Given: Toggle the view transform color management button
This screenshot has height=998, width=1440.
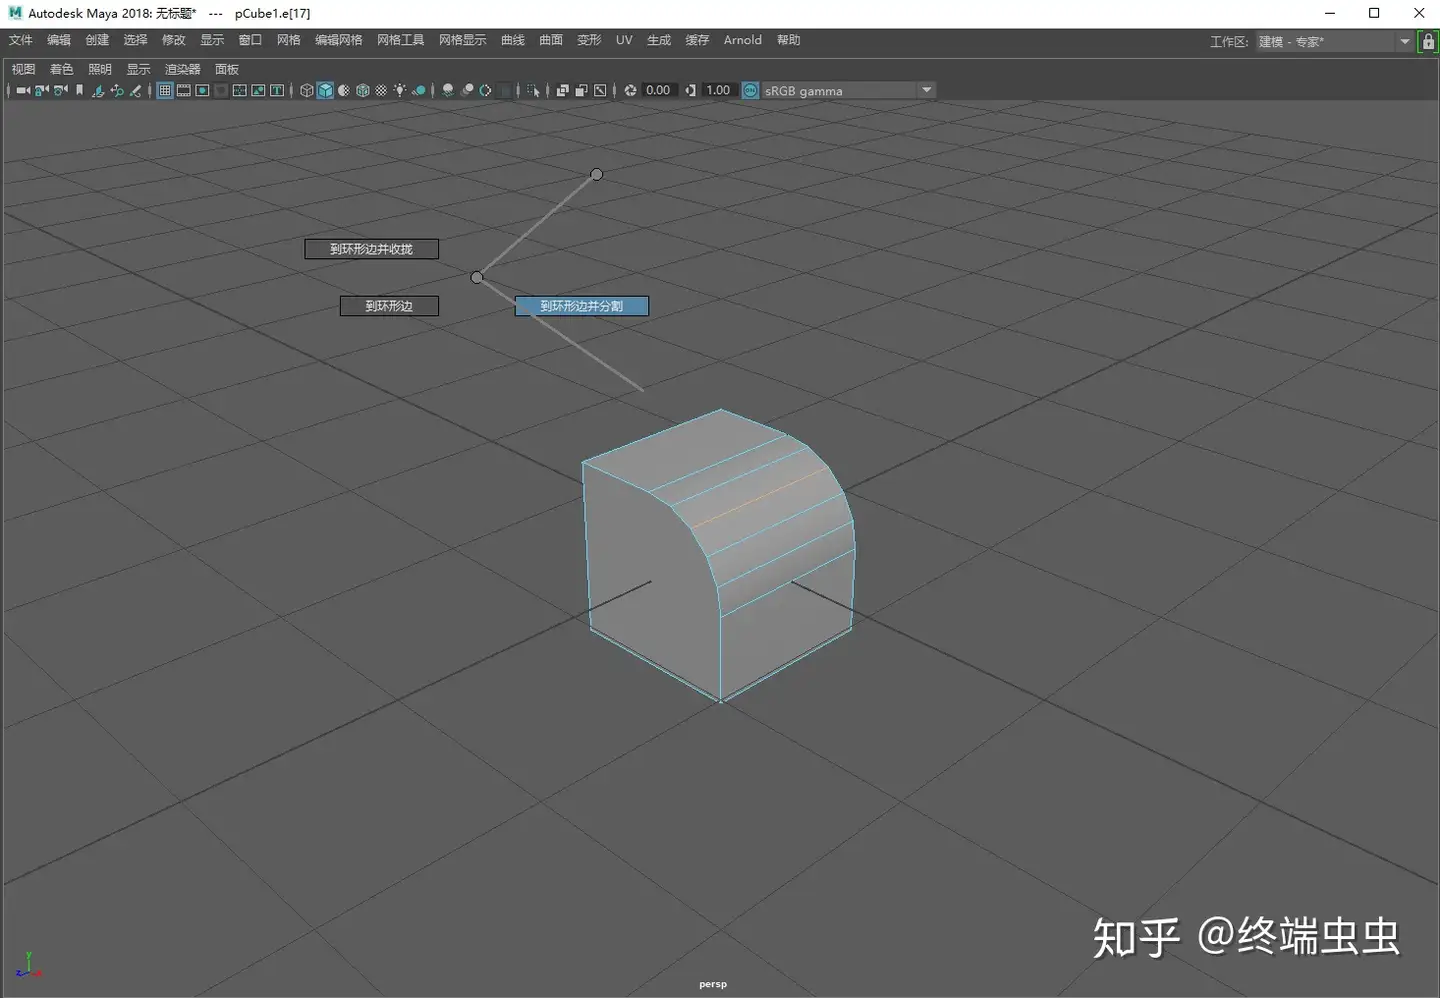Looking at the screenshot, I should pos(751,90).
